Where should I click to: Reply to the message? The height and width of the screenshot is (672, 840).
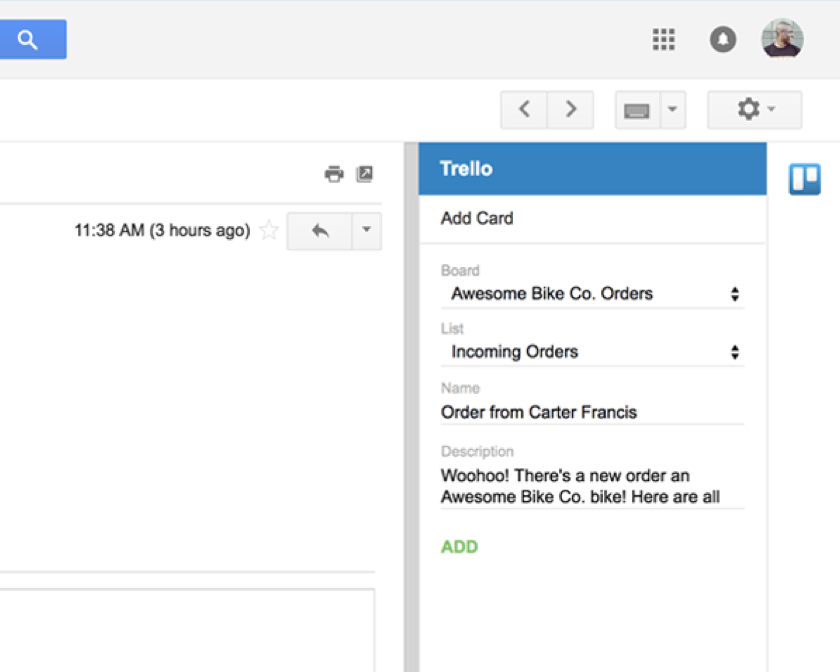tap(320, 231)
